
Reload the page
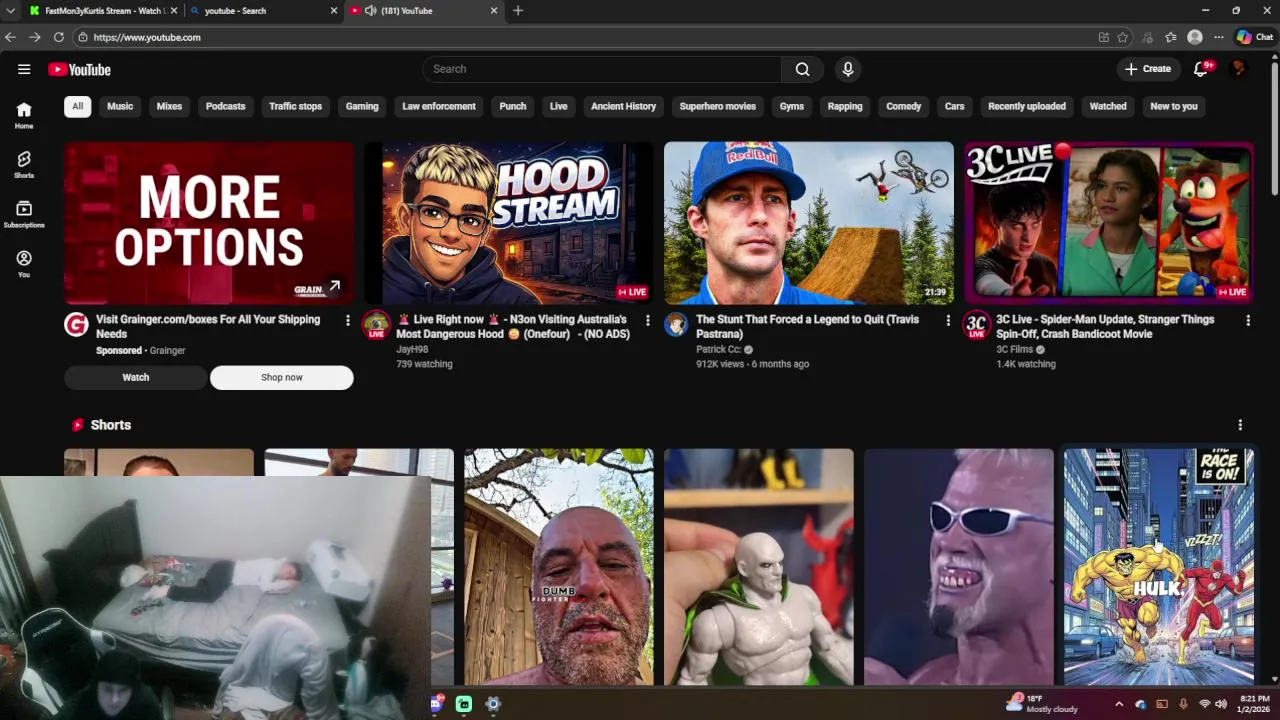(x=59, y=37)
